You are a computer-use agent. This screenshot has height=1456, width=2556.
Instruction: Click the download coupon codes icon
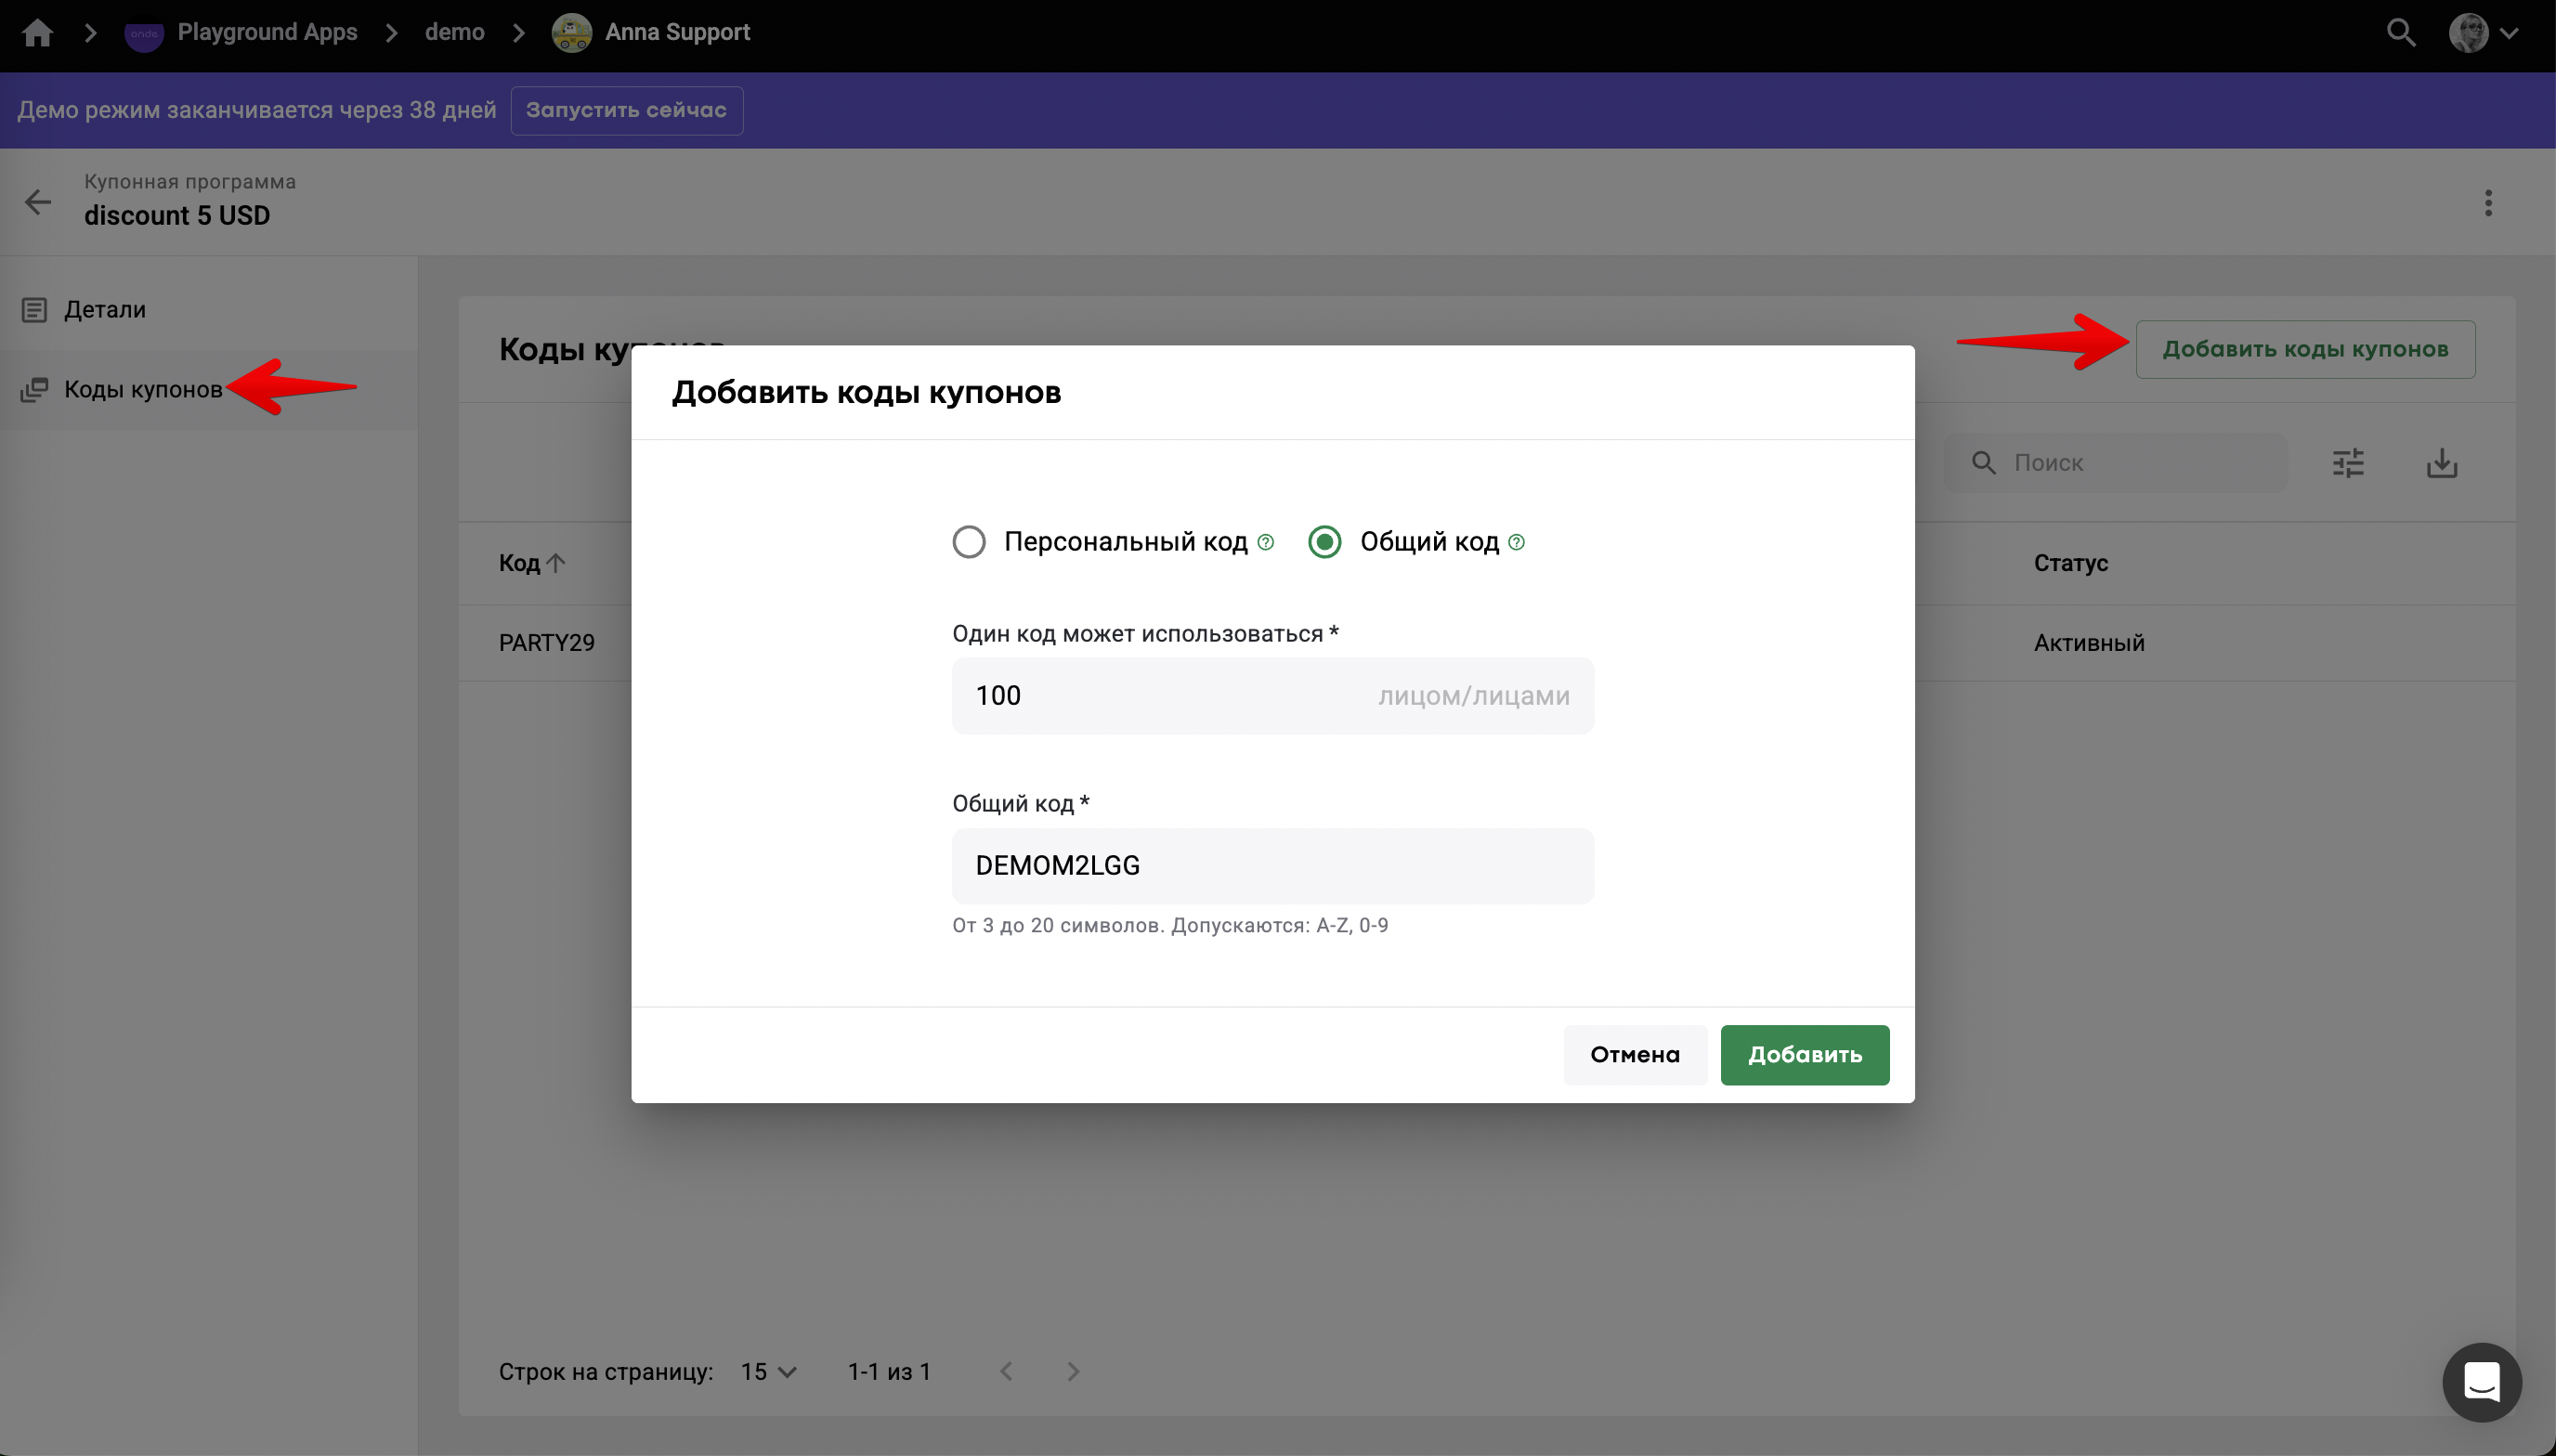[x=2441, y=463]
